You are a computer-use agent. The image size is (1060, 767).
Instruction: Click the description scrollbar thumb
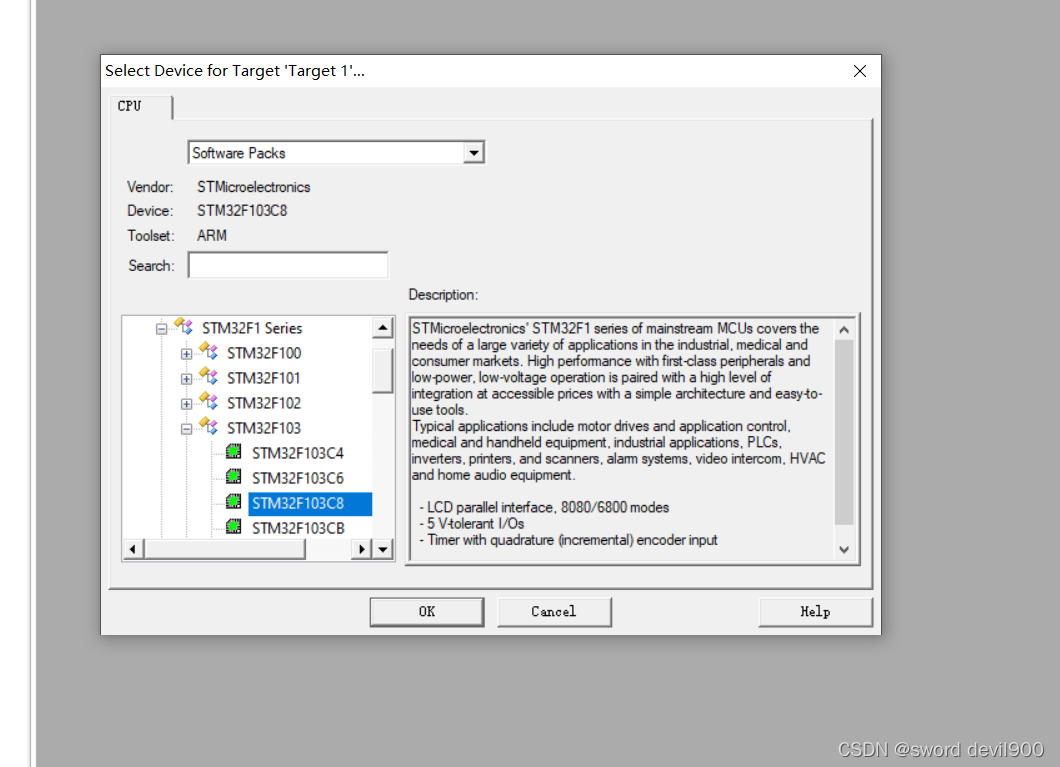tap(844, 432)
